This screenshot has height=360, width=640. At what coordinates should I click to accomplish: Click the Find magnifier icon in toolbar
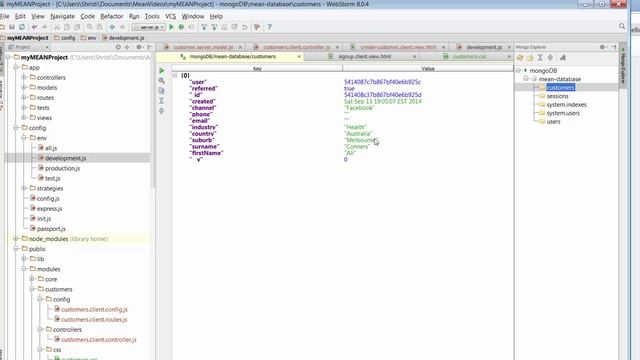89,27
